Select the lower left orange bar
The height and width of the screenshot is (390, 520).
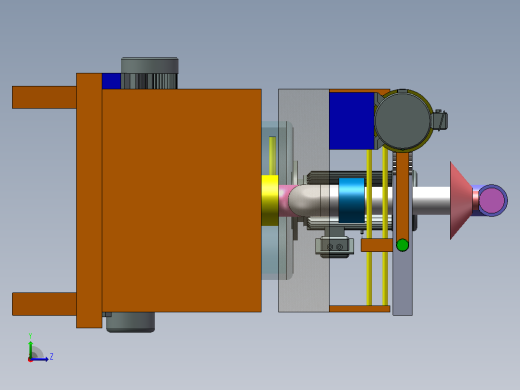pos(44,304)
